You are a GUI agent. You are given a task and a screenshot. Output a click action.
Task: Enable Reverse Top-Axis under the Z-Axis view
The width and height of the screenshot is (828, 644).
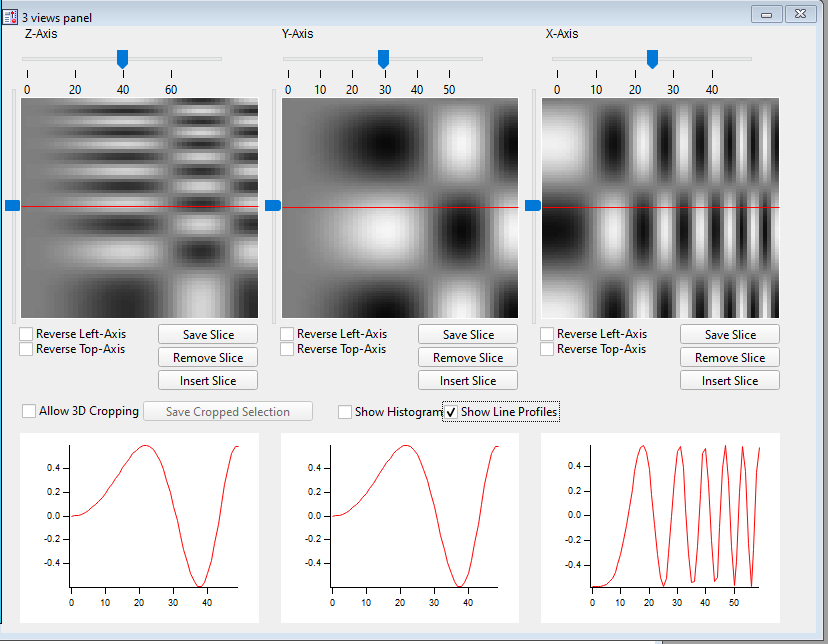[x=25, y=349]
